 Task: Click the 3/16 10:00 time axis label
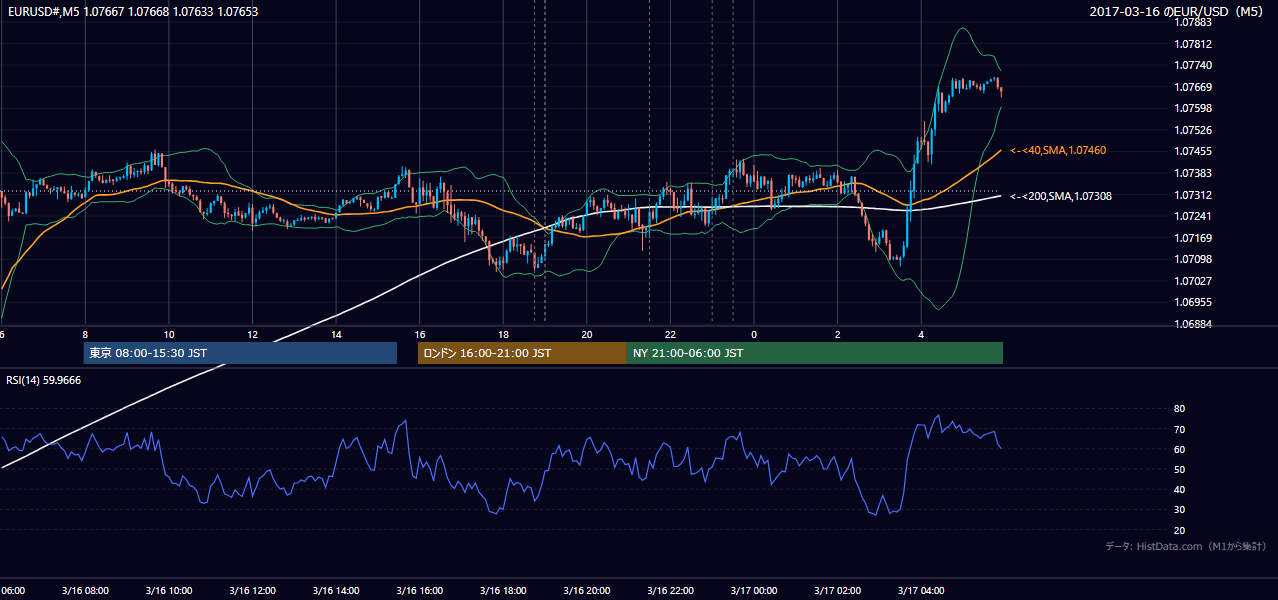(169, 591)
